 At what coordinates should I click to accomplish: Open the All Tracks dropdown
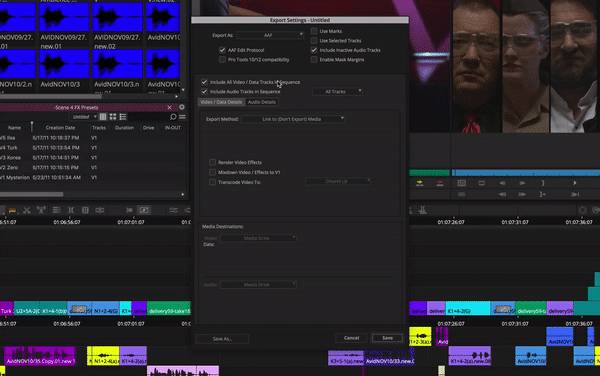(337, 91)
